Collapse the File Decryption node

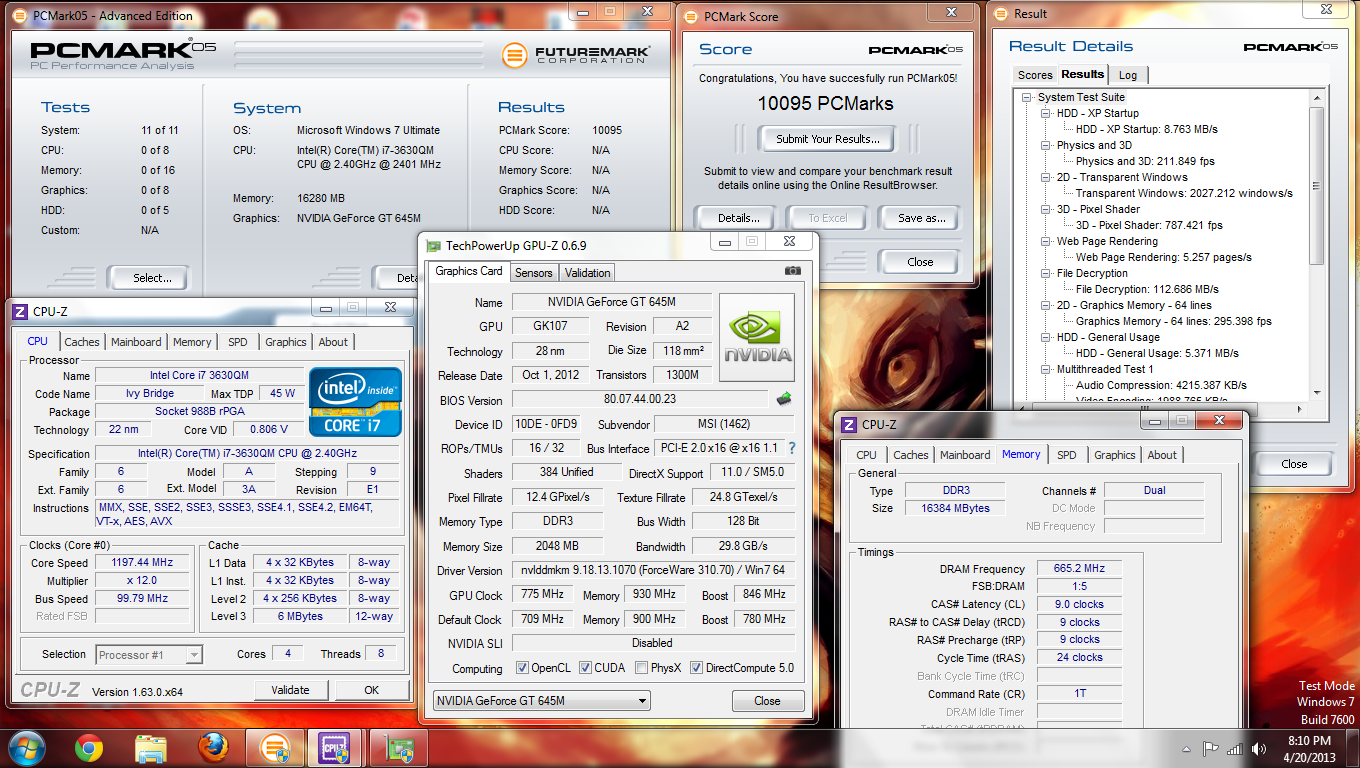click(x=1045, y=274)
